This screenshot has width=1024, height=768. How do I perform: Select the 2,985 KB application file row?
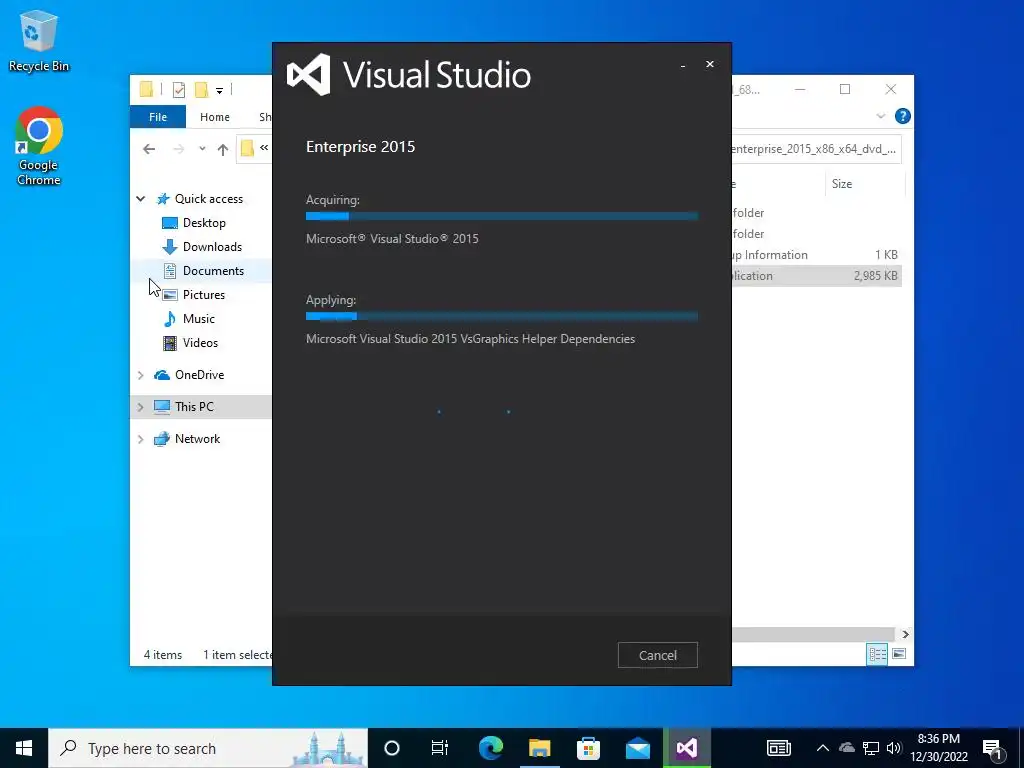(816, 276)
